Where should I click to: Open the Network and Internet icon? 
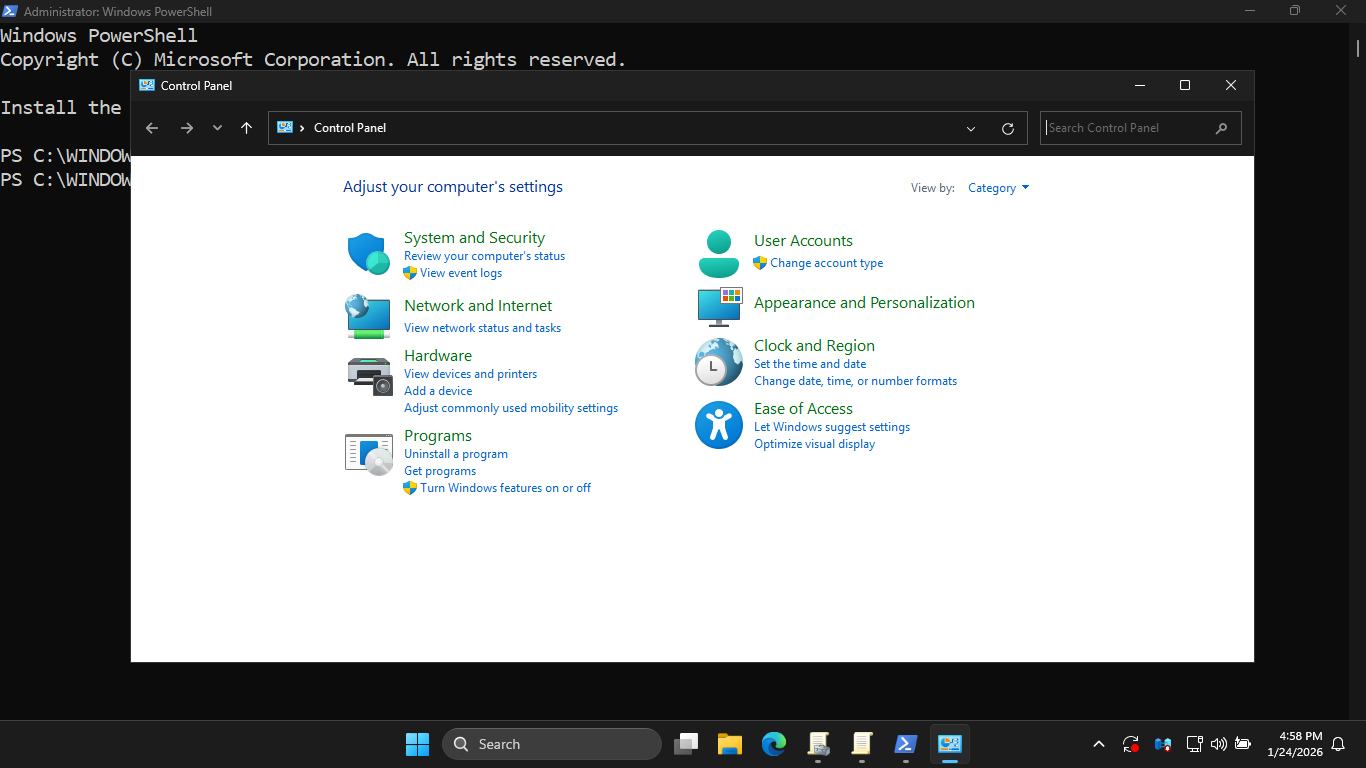tap(368, 316)
